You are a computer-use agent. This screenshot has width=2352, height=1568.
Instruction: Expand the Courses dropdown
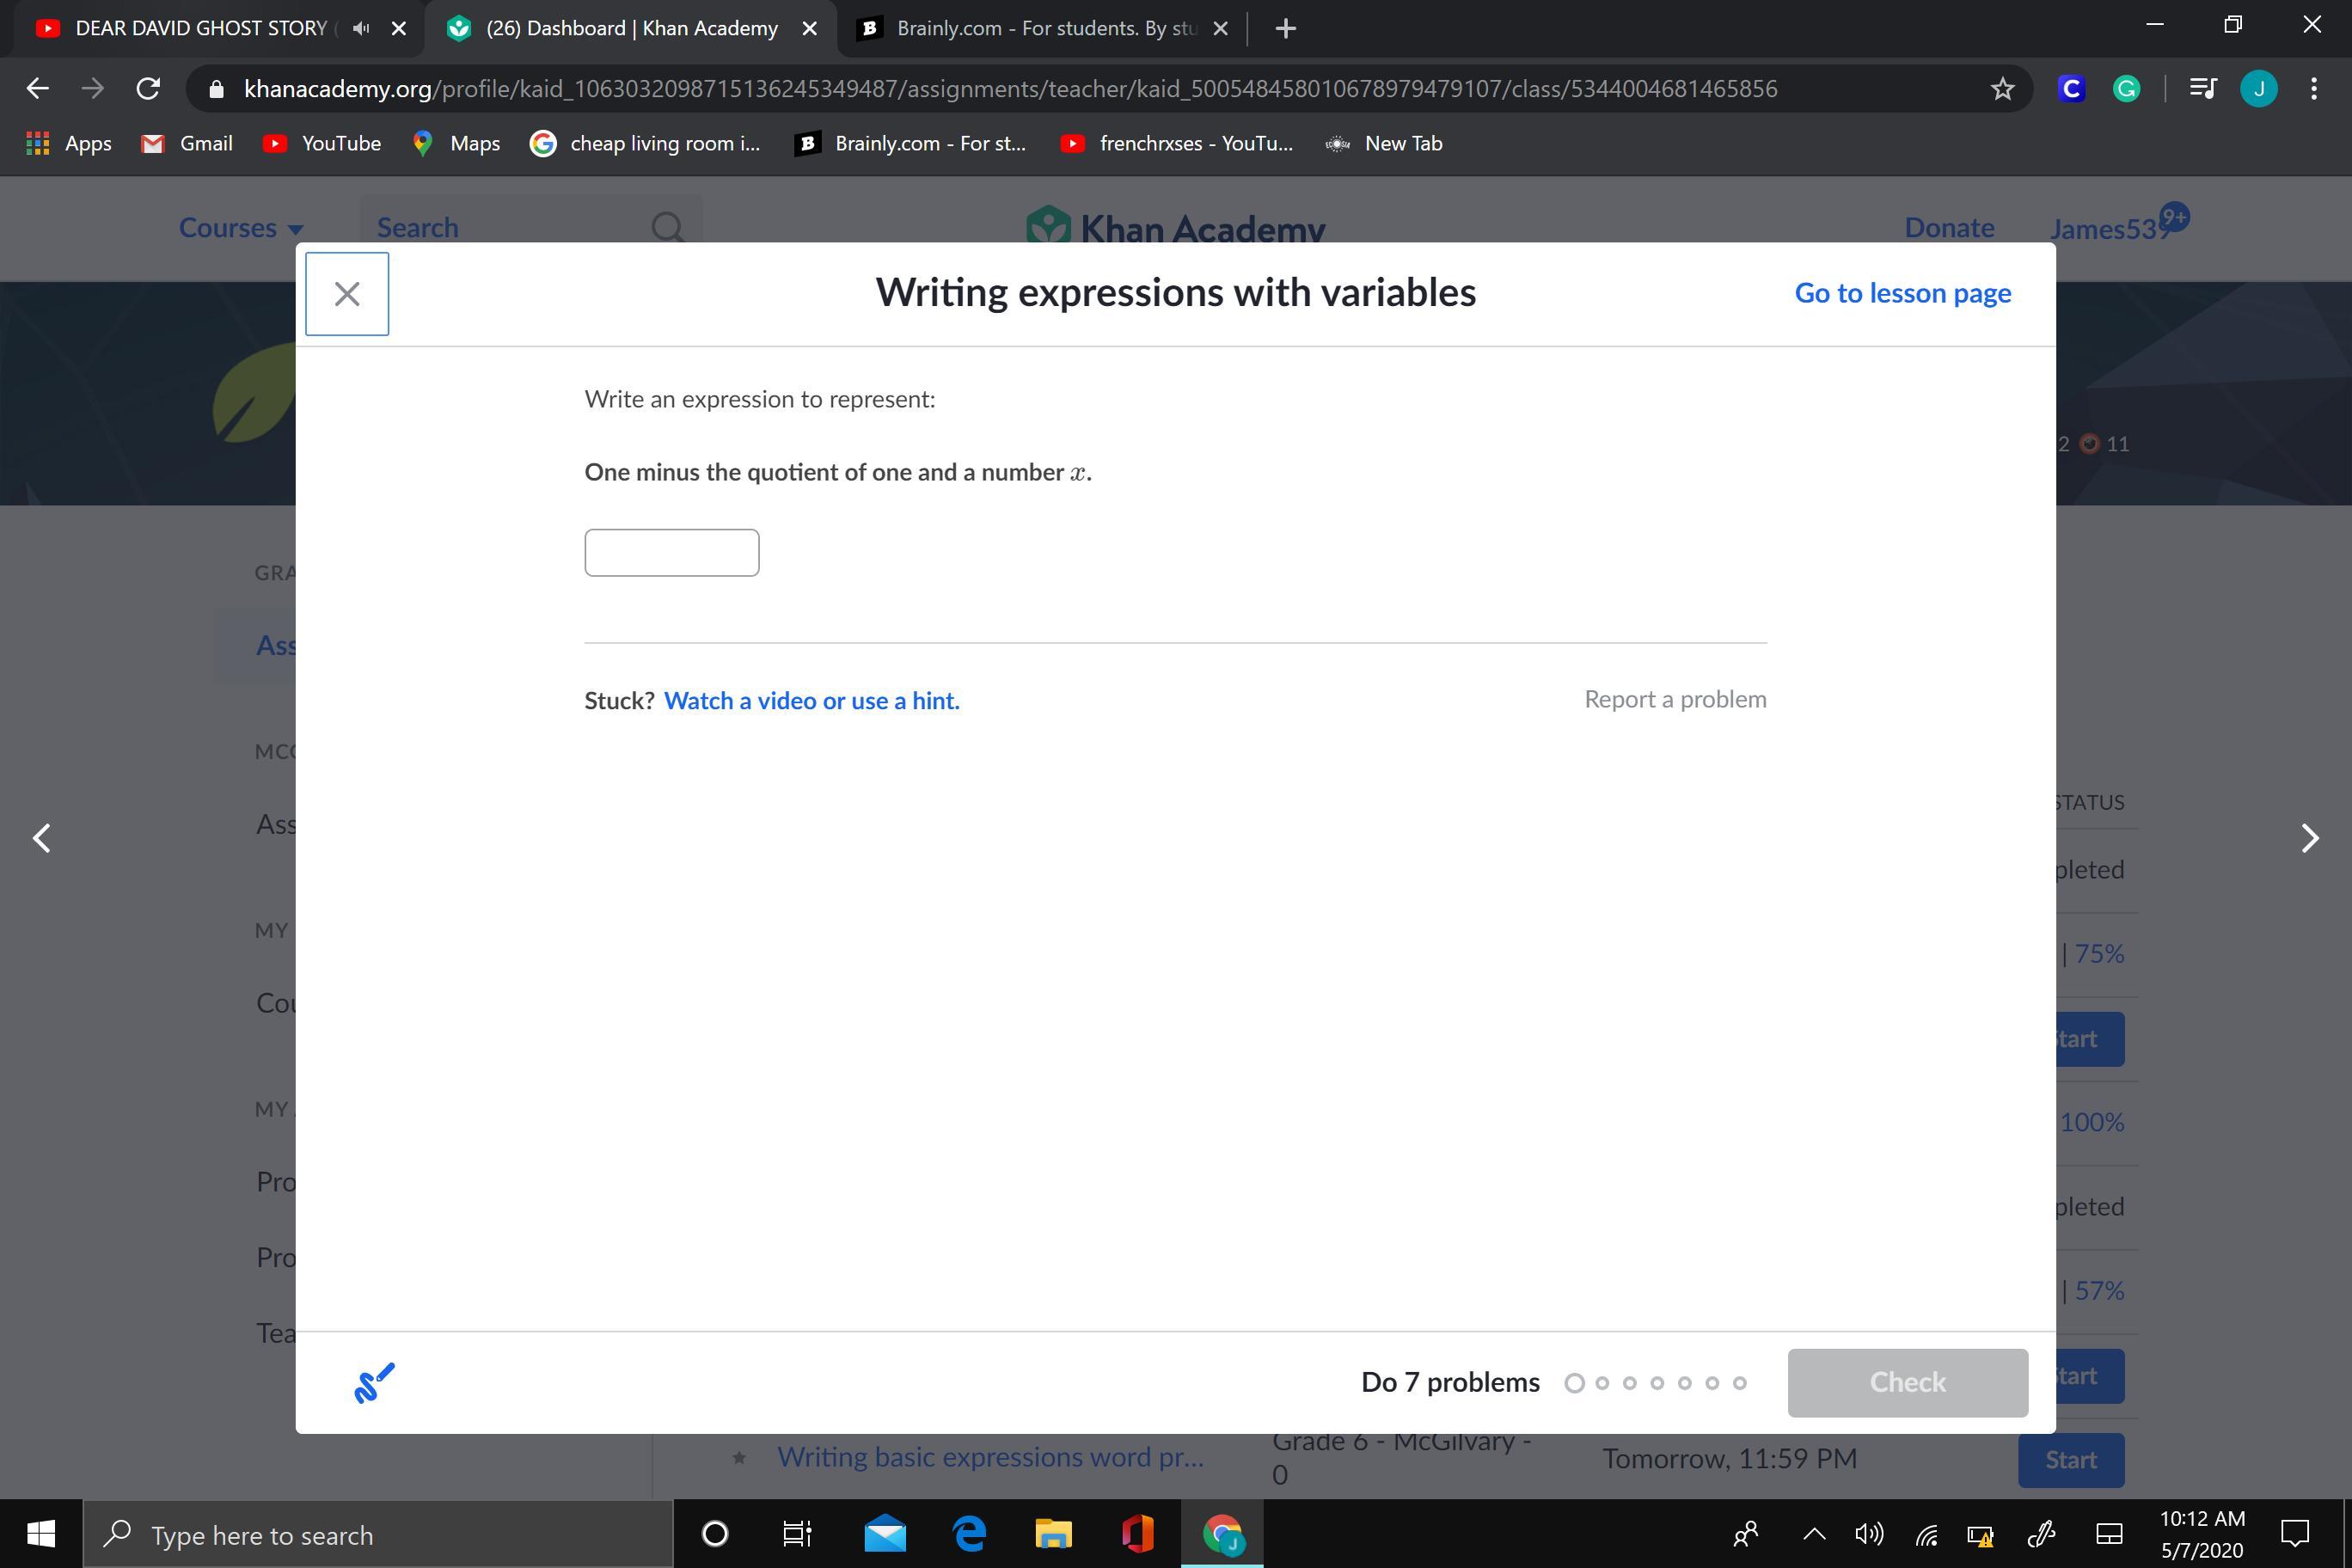tap(240, 228)
